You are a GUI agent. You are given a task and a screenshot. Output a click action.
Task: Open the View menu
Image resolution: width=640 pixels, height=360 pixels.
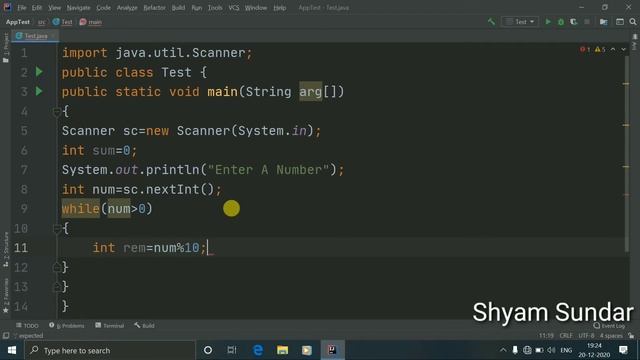point(54,8)
